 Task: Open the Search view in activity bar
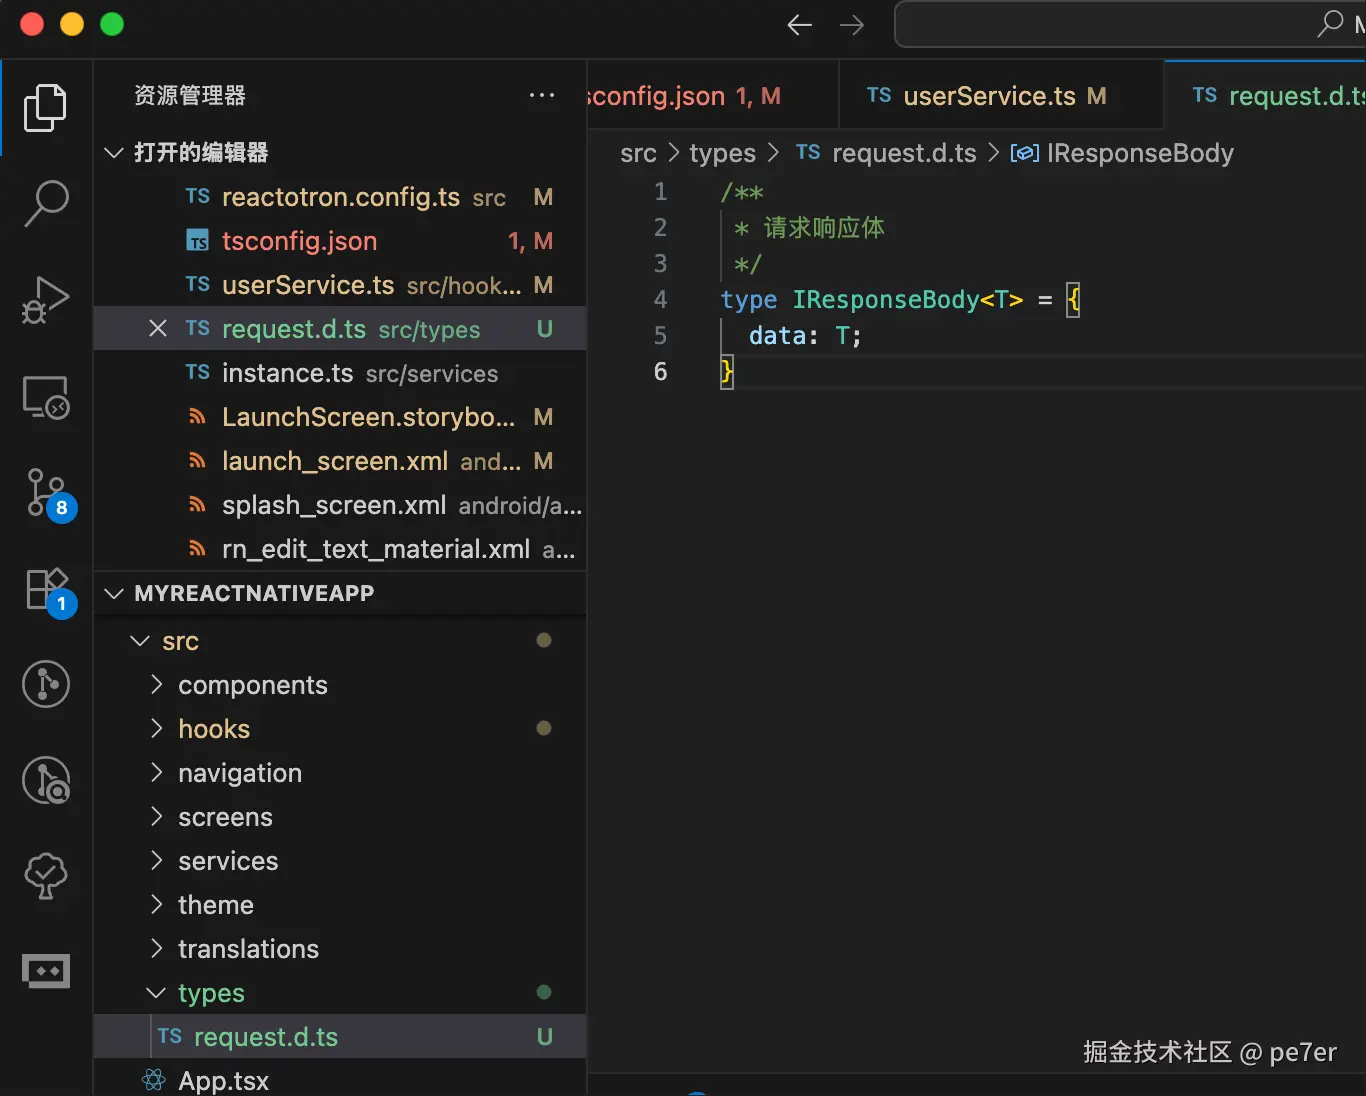pyautogui.click(x=45, y=204)
